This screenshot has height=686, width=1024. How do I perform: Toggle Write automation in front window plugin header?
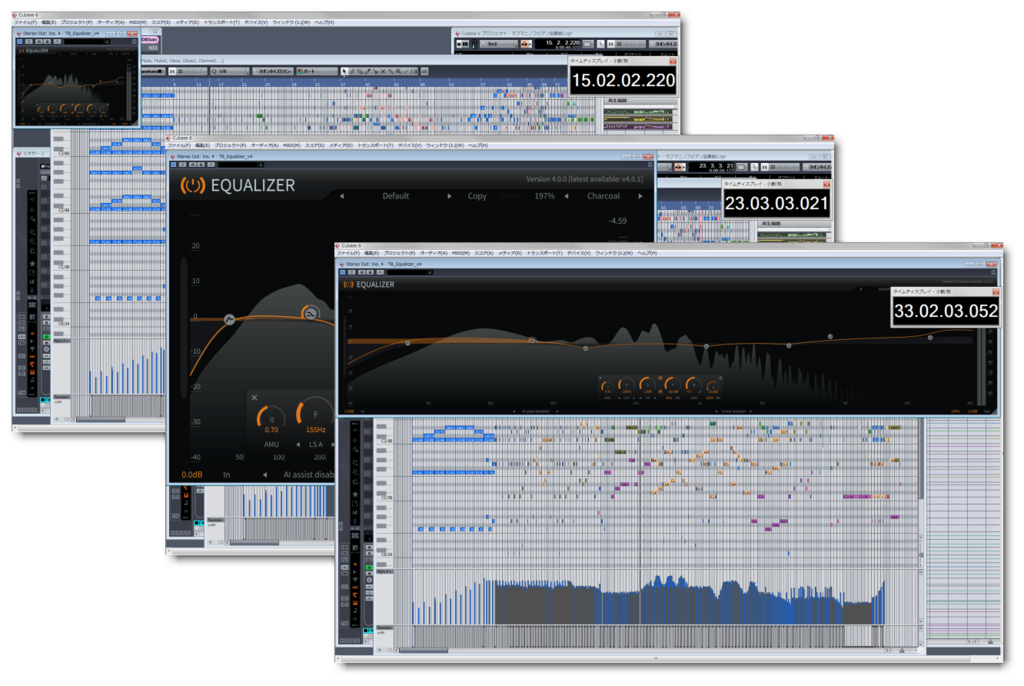(x=370, y=272)
